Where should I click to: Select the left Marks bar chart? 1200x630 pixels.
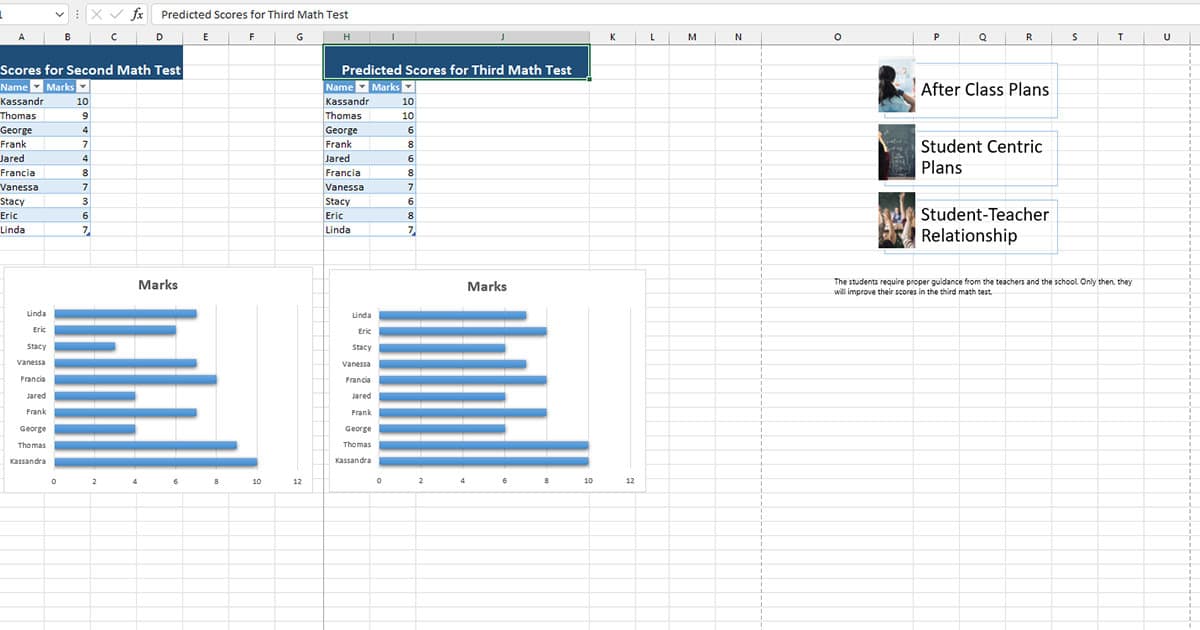click(x=155, y=380)
